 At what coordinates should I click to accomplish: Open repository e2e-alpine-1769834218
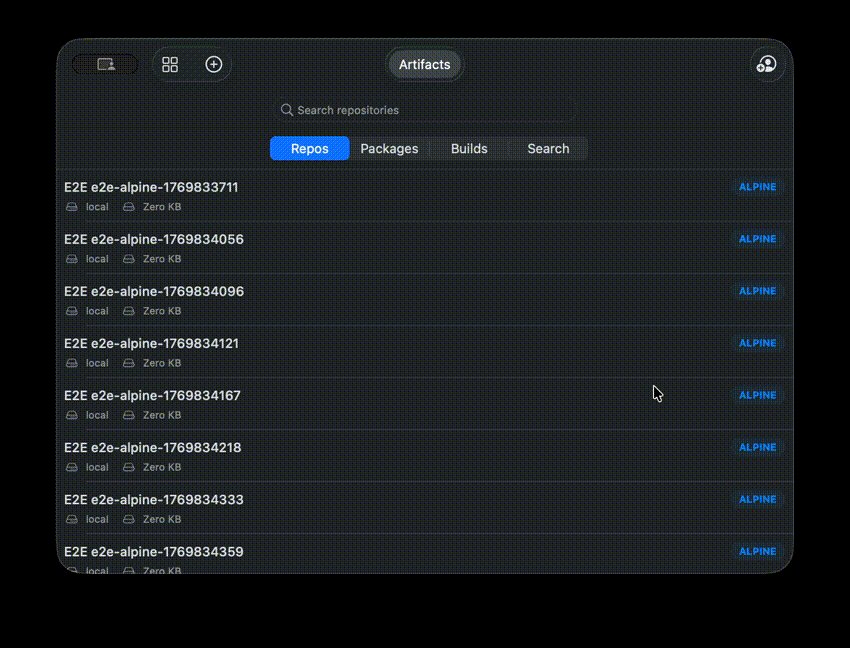click(x=152, y=447)
